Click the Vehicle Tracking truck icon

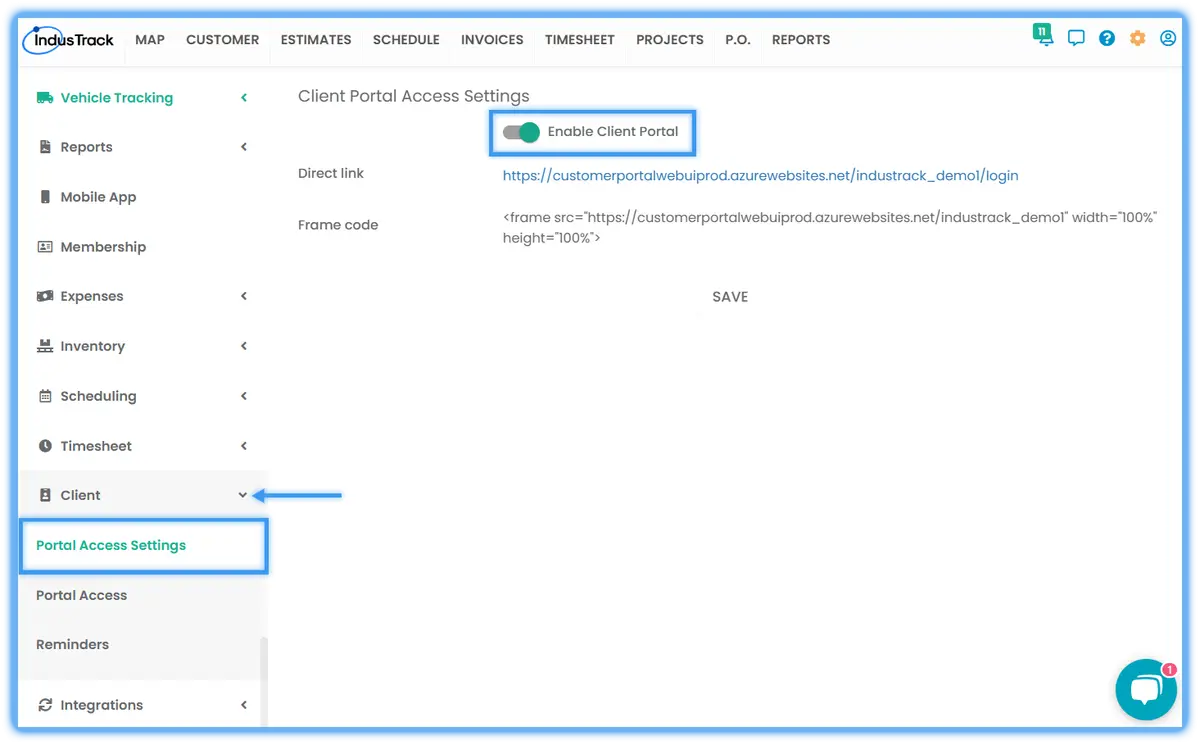click(x=45, y=98)
